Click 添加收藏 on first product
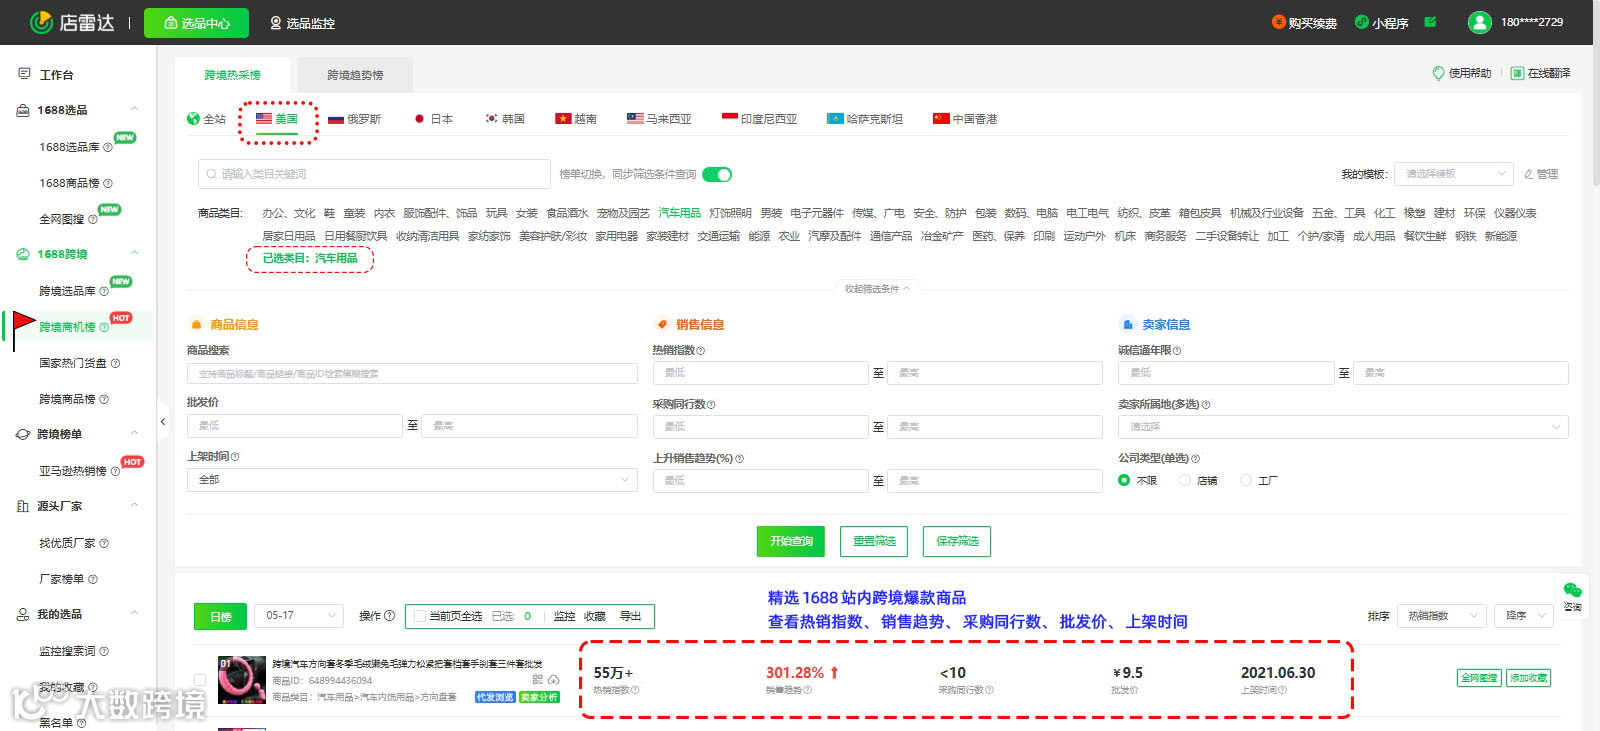 click(x=1529, y=678)
